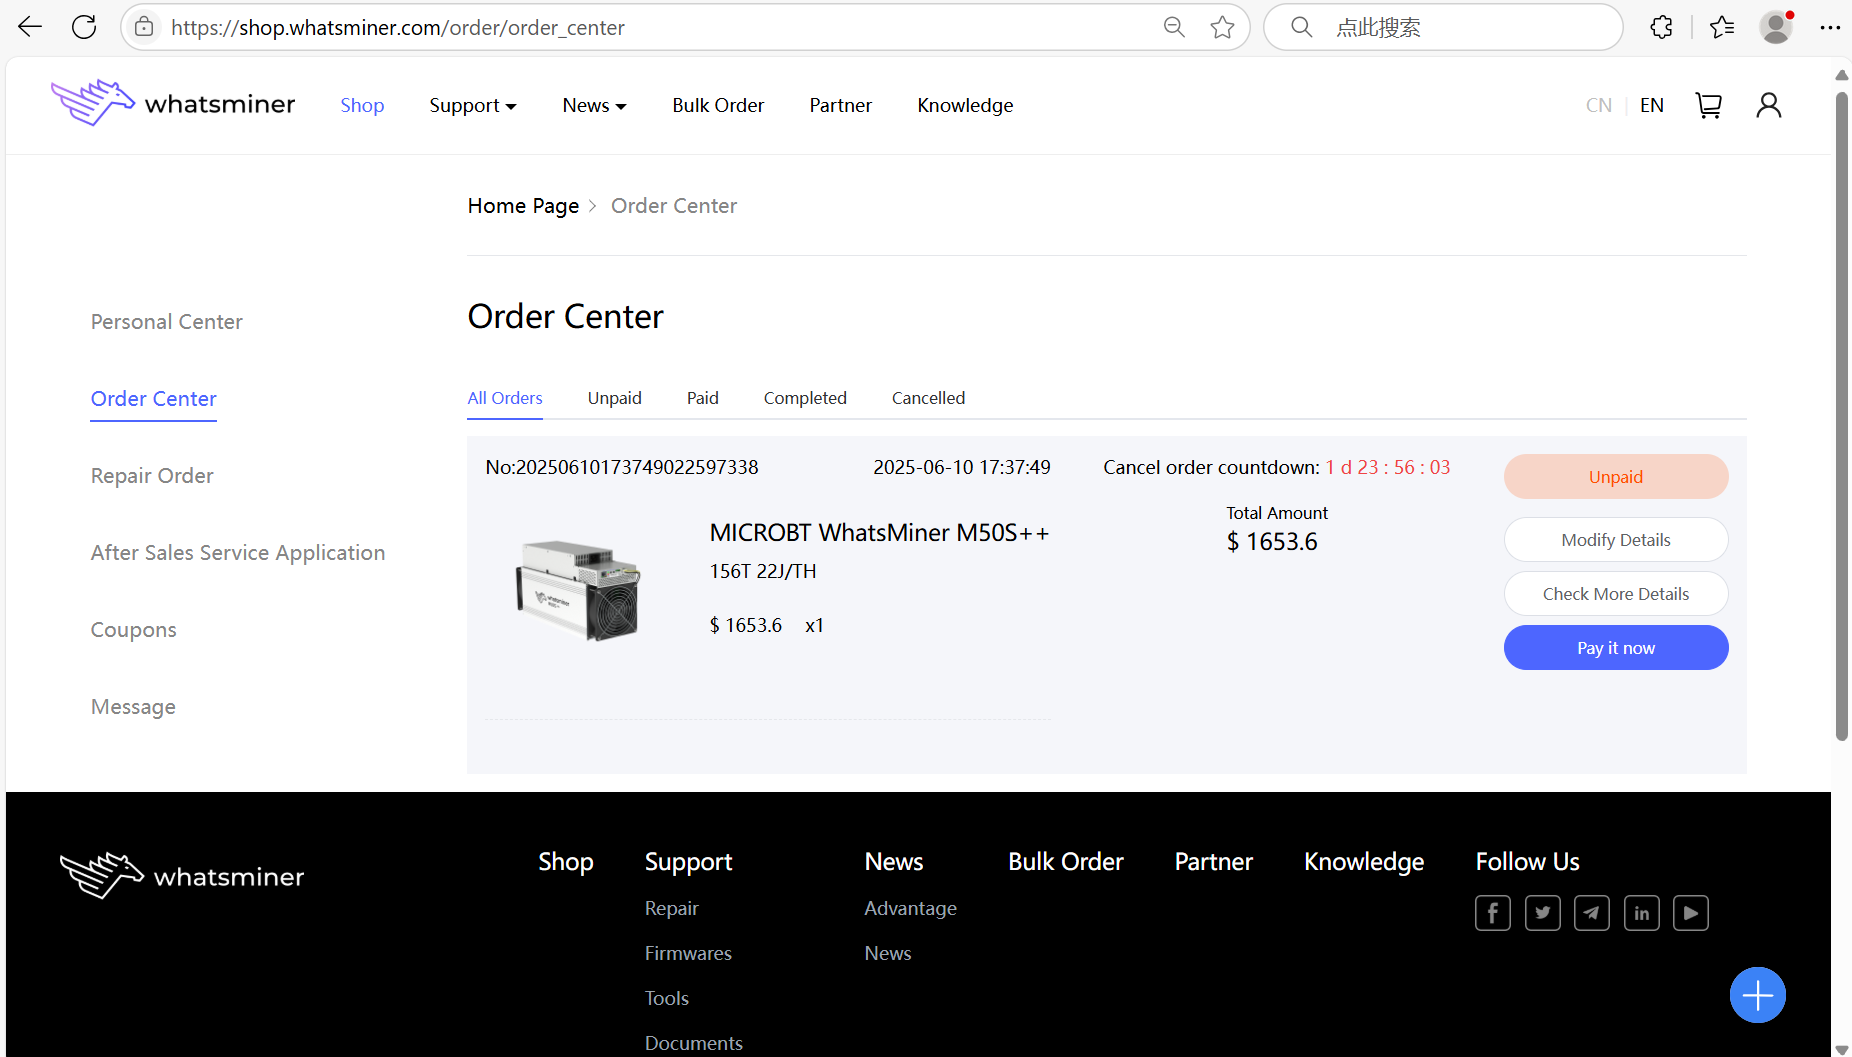Open the shopping cart icon

[1709, 105]
